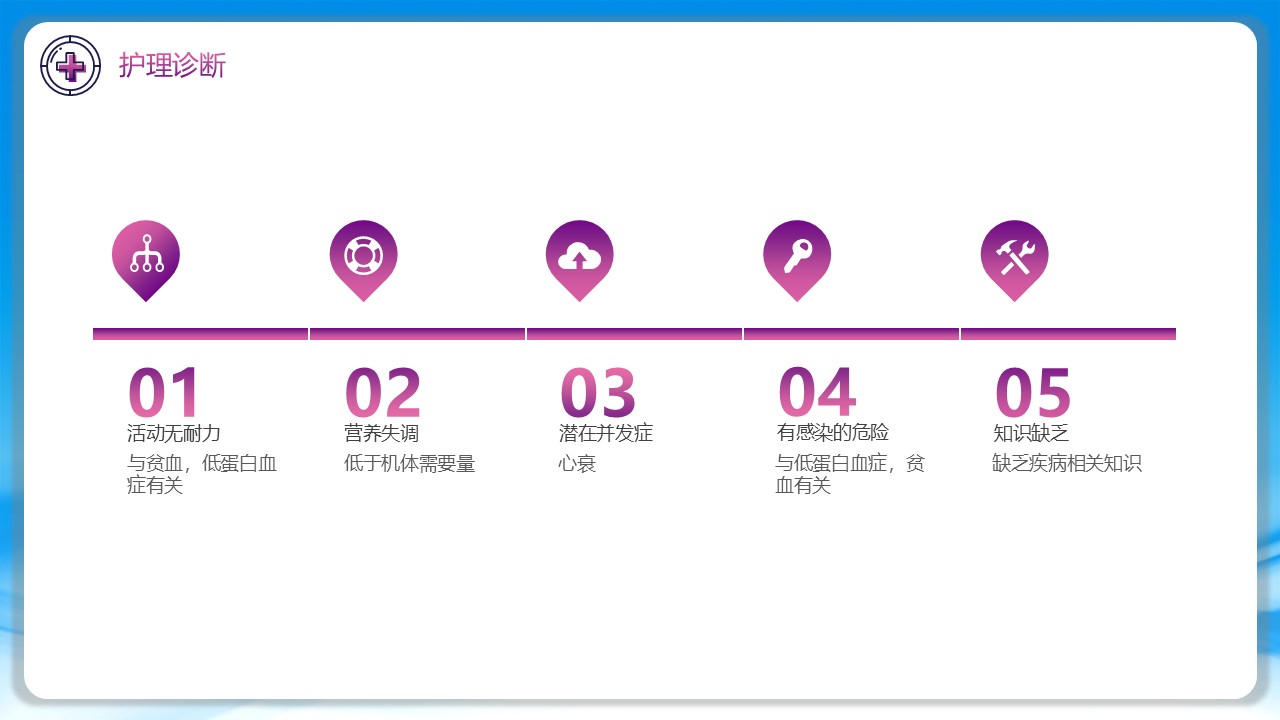The height and width of the screenshot is (720, 1280).
Task: Select the heading 有感染的危险
Action: coord(833,433)
